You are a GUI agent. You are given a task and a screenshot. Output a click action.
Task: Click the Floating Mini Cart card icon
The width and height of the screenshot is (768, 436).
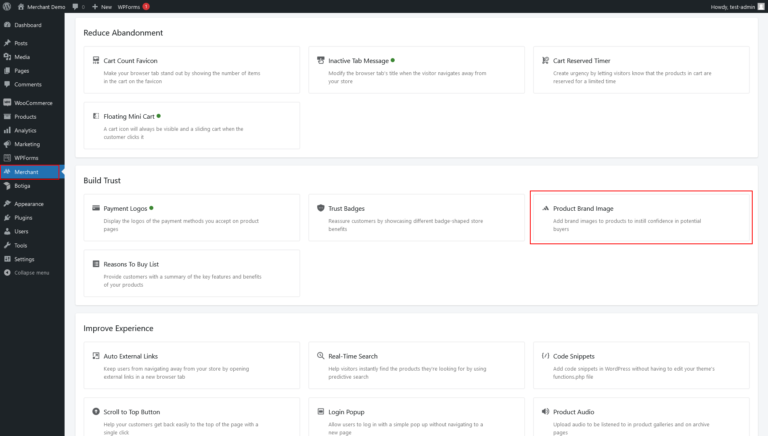coord(96,116)
